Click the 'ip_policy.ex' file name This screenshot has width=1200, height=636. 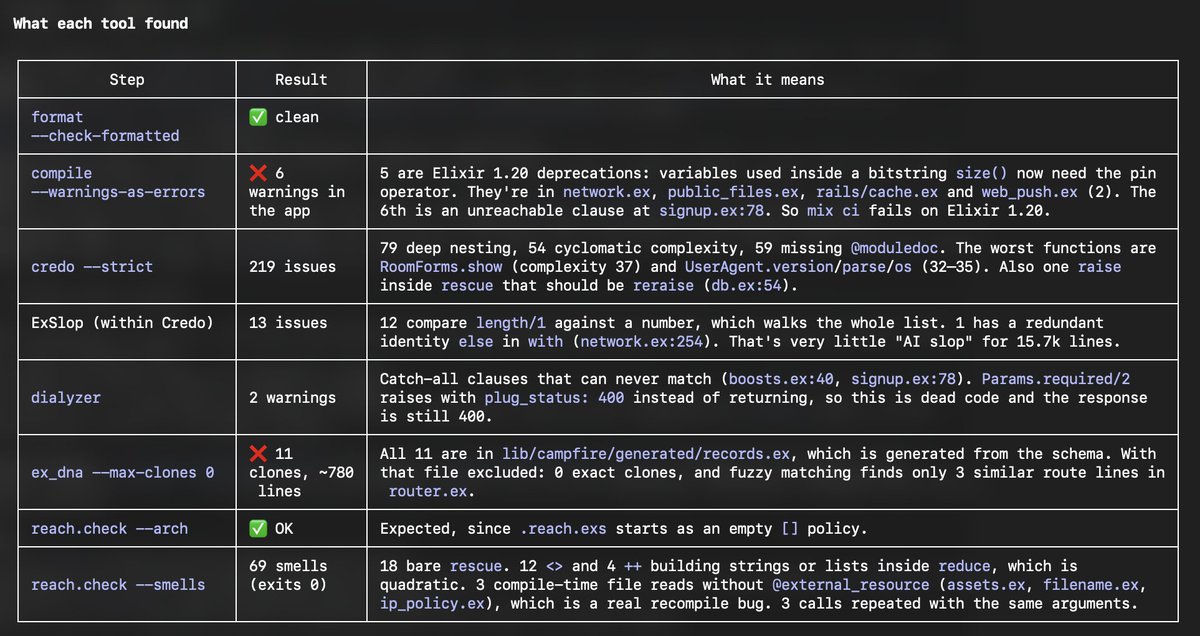(x=432, y=603)
